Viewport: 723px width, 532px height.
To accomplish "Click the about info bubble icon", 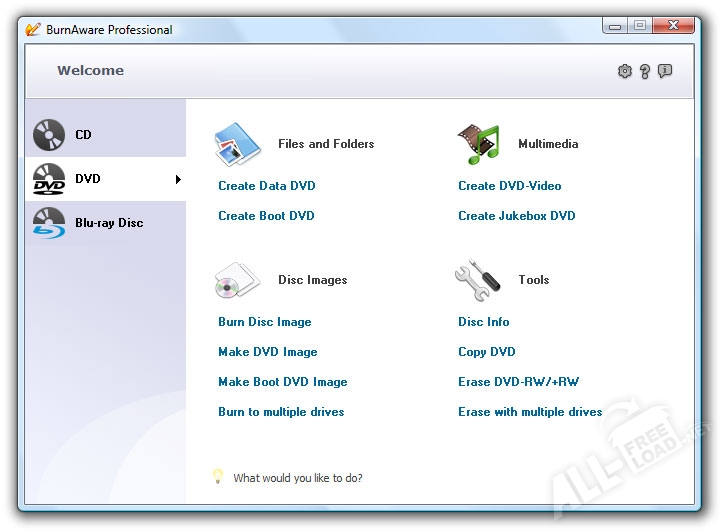I will click(665, 71).
